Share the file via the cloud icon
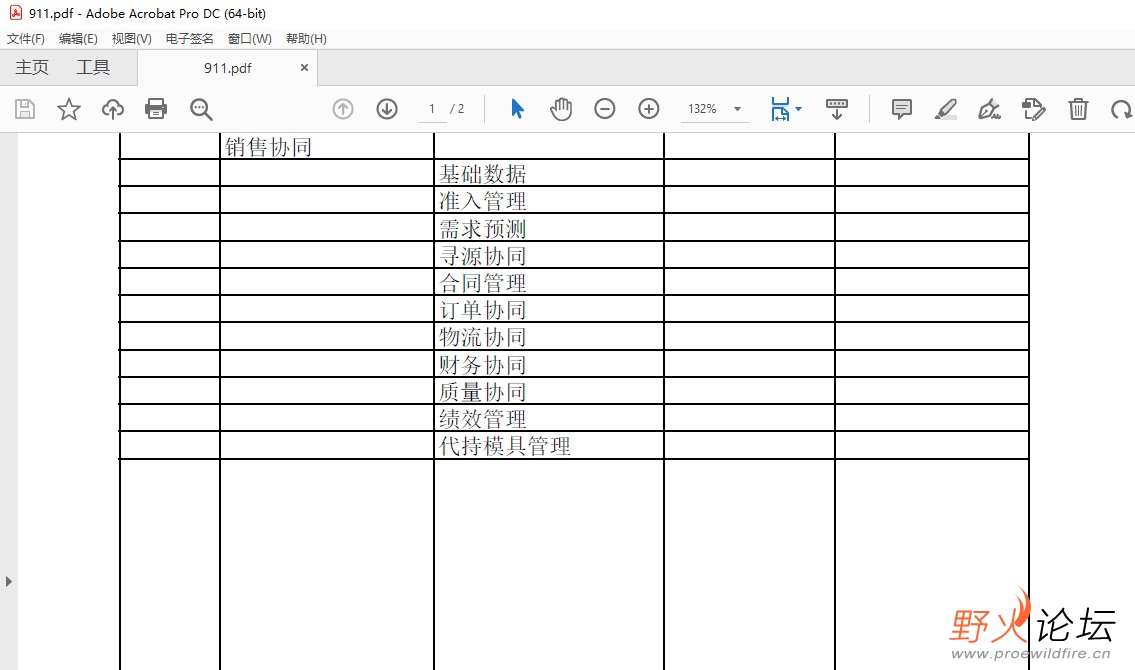 click(110, 109)
